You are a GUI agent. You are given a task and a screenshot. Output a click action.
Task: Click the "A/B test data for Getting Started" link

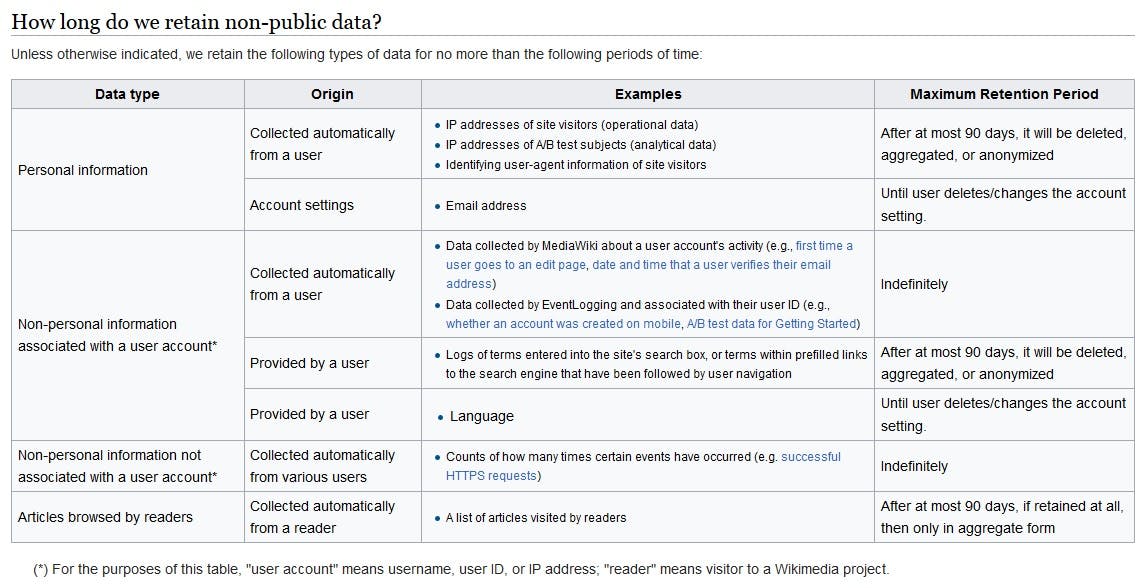(x=771, y=323)
